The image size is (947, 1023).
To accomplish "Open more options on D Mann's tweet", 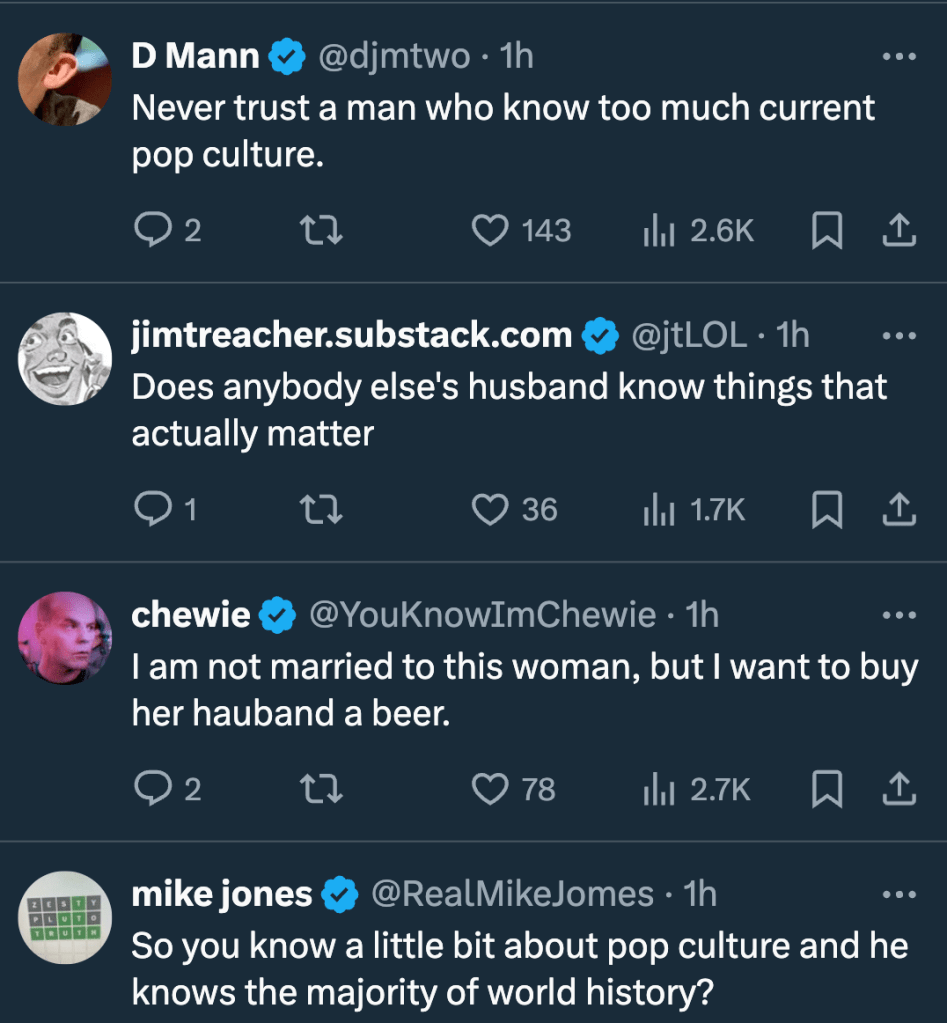I will pyautogui.click(x=899, y=57).
